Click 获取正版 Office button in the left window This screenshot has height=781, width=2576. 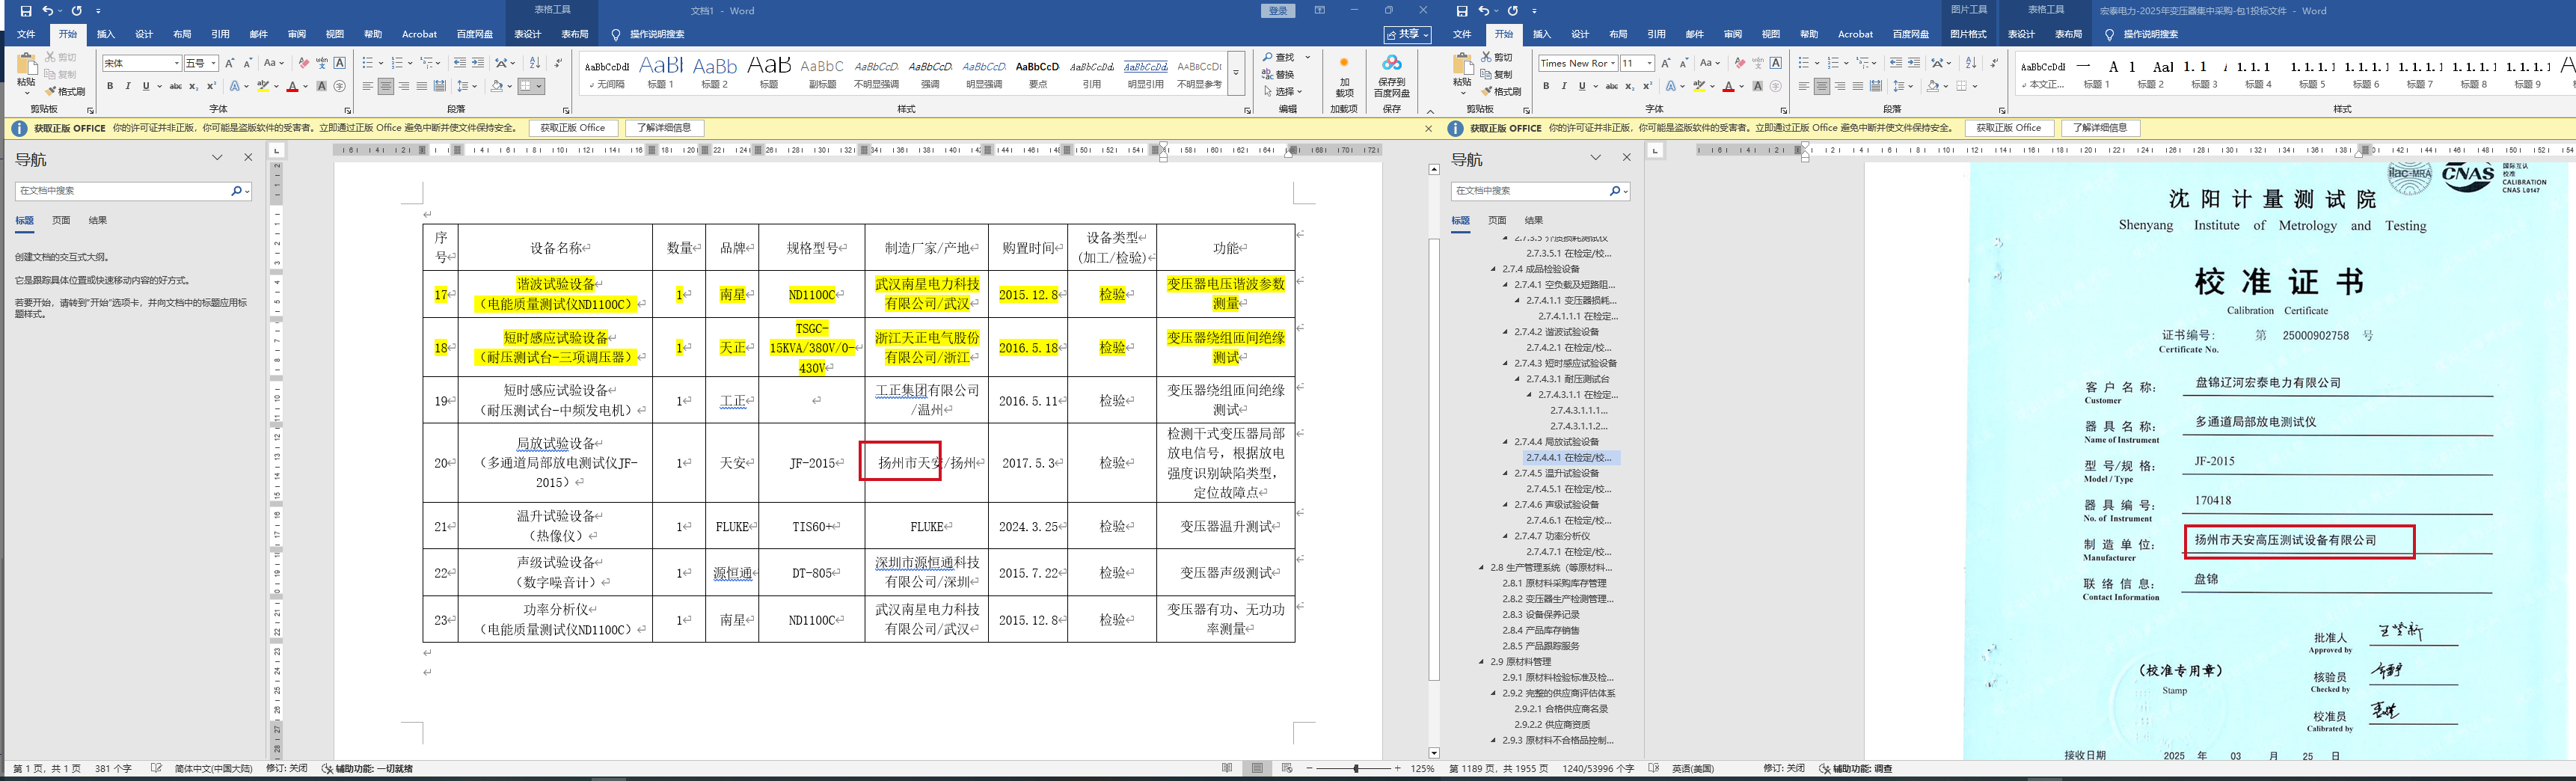click(573, 128)
